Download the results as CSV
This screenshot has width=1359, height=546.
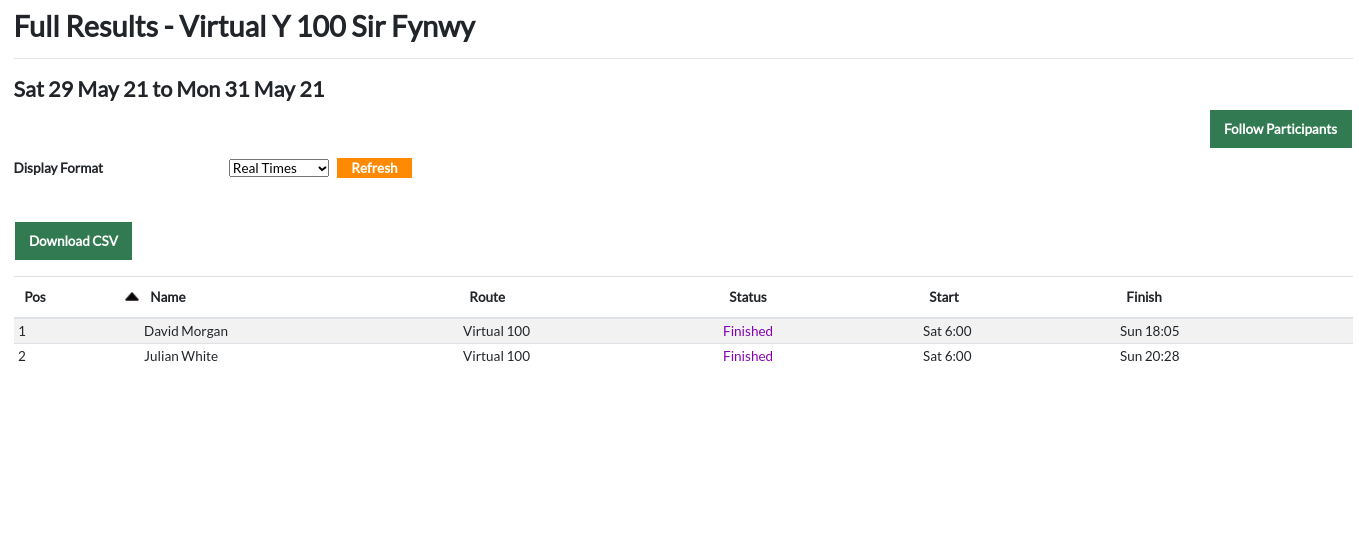click(73, 241)
